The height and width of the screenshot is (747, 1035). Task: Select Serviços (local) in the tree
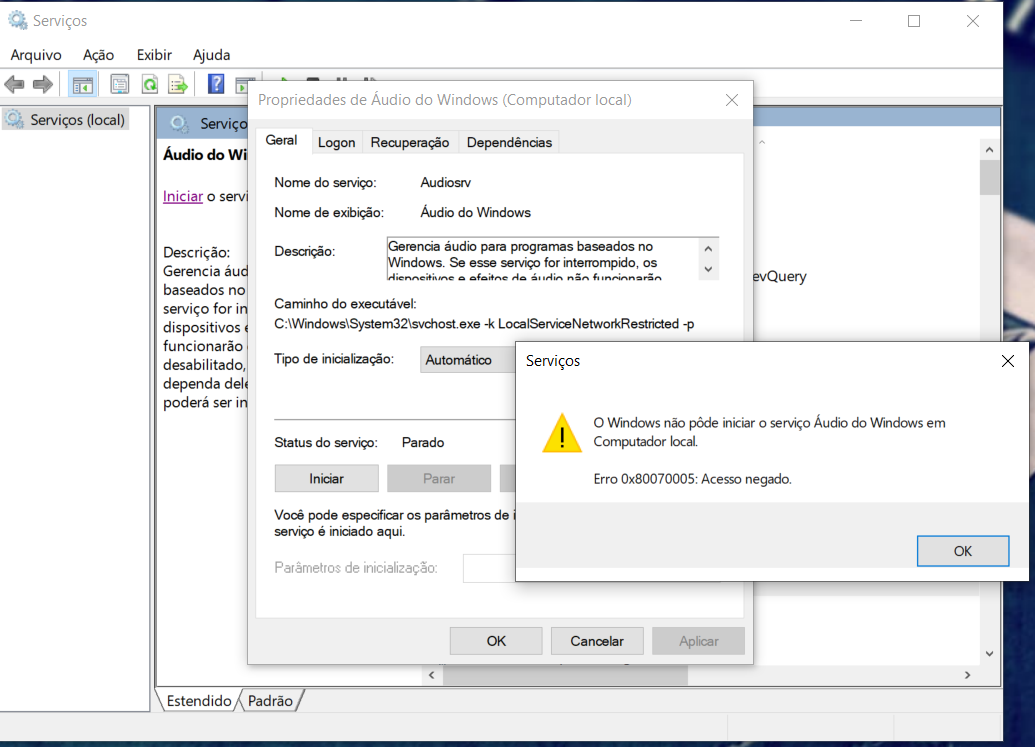(x=77, y=119)
